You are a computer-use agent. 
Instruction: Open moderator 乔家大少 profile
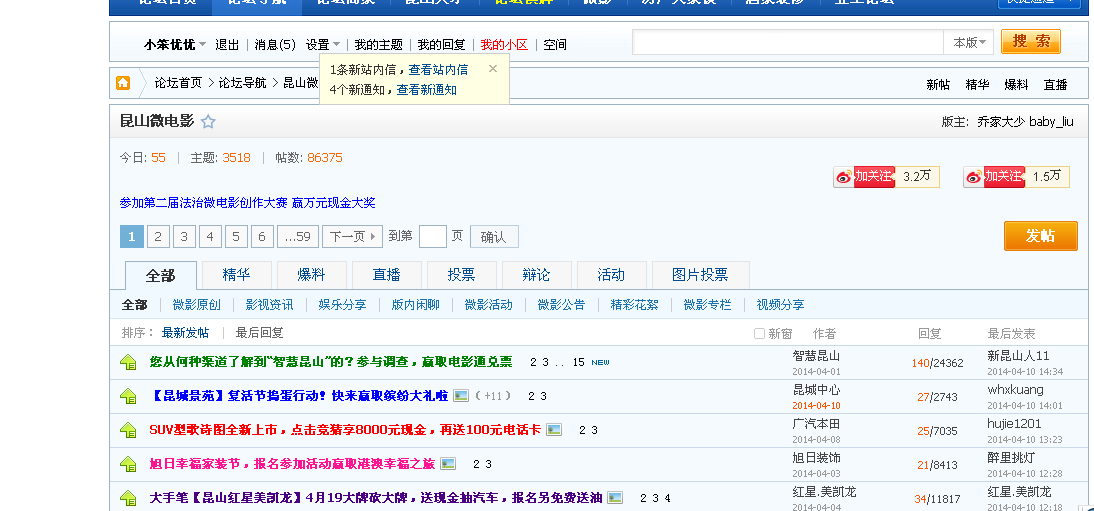[1001, 121]
